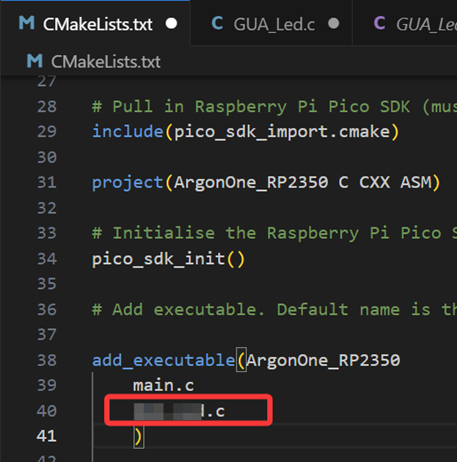Open the italic GUA_Le... preview tab
Image resolution: width=457 pixels, height=462 pixels.
405,23
